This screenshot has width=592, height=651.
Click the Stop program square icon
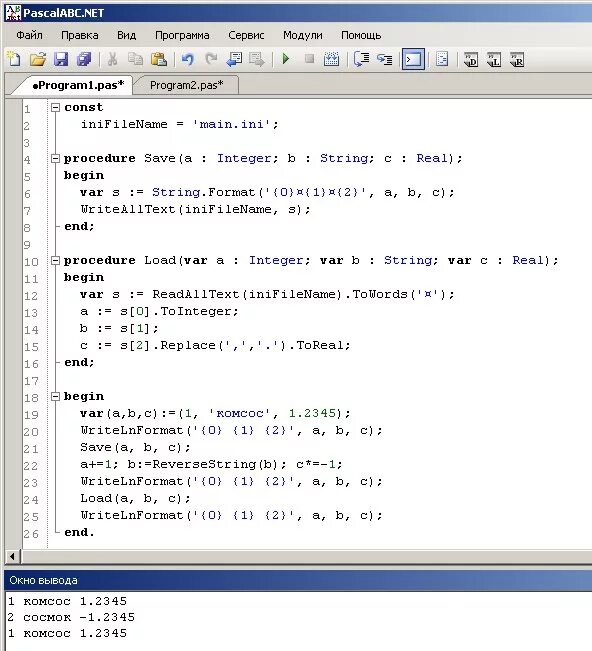click(x=309, y=59)
